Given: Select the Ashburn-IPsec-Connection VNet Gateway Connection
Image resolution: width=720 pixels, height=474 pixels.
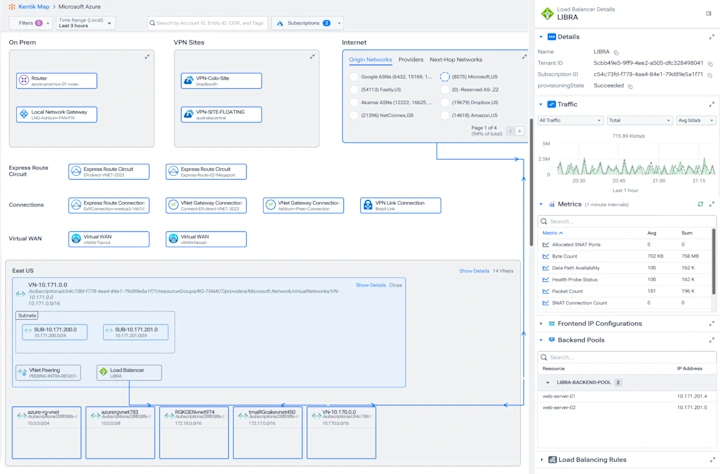Looking at the screenshot, I should pos(304,205).
